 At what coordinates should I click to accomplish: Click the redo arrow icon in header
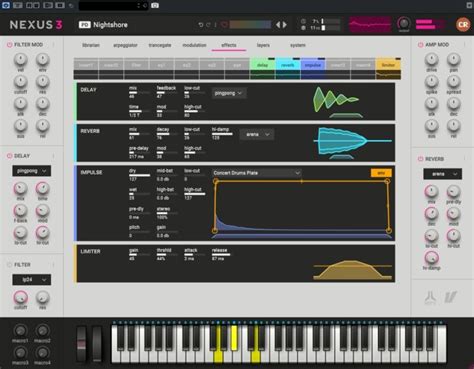tap(208, 25)
